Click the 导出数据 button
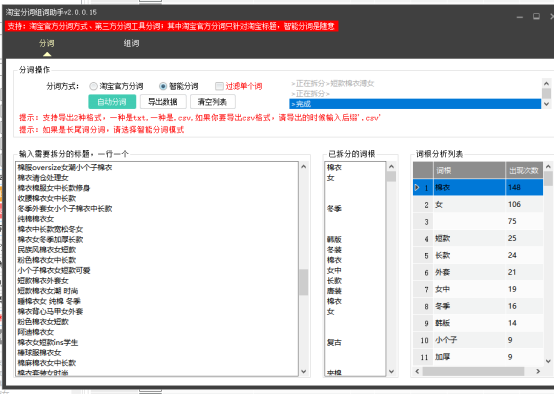554x394 pixels. pyautogui.click(x=163, y=102)
